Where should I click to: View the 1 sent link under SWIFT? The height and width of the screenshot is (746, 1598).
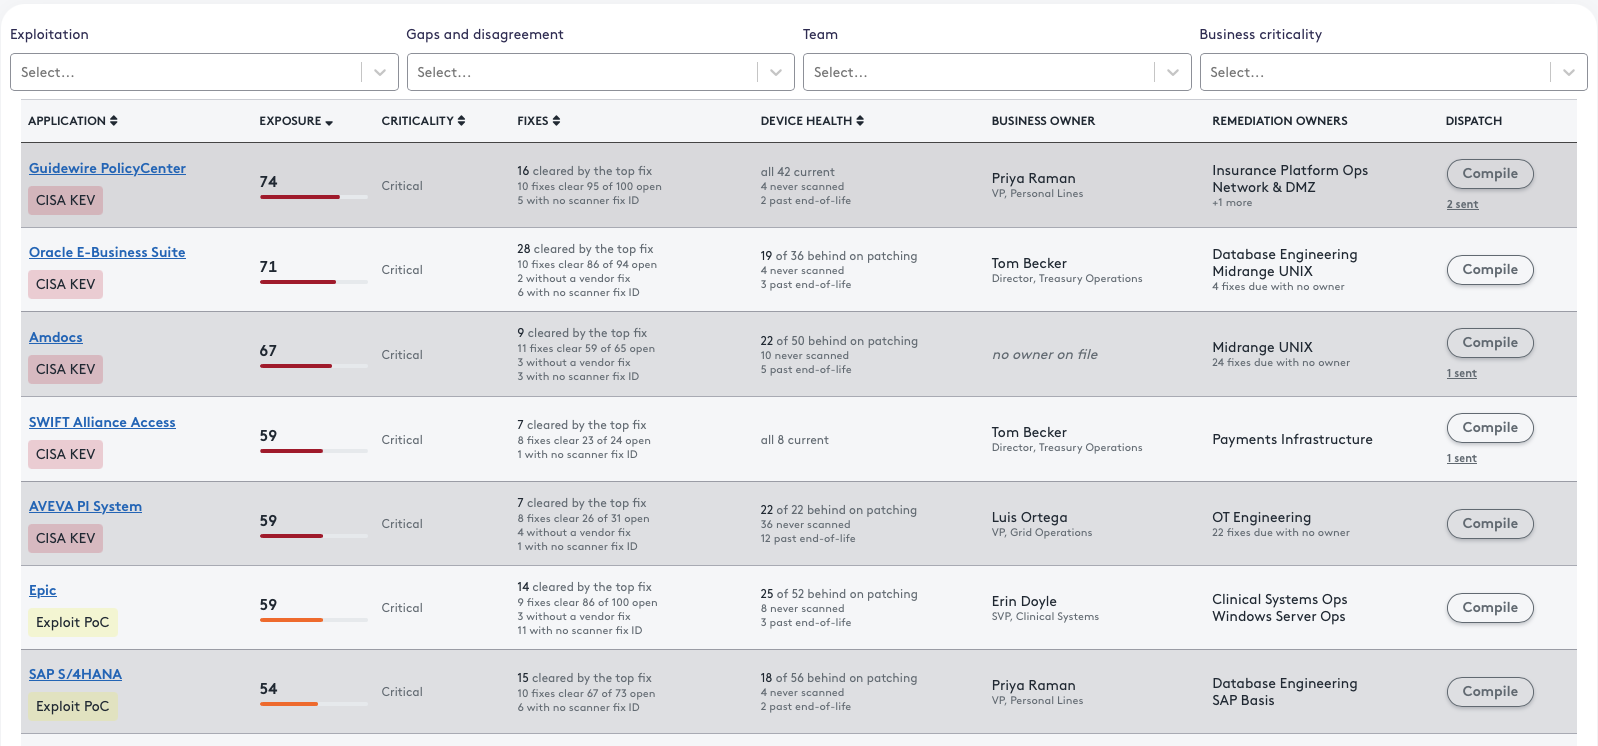point(1462,458)
